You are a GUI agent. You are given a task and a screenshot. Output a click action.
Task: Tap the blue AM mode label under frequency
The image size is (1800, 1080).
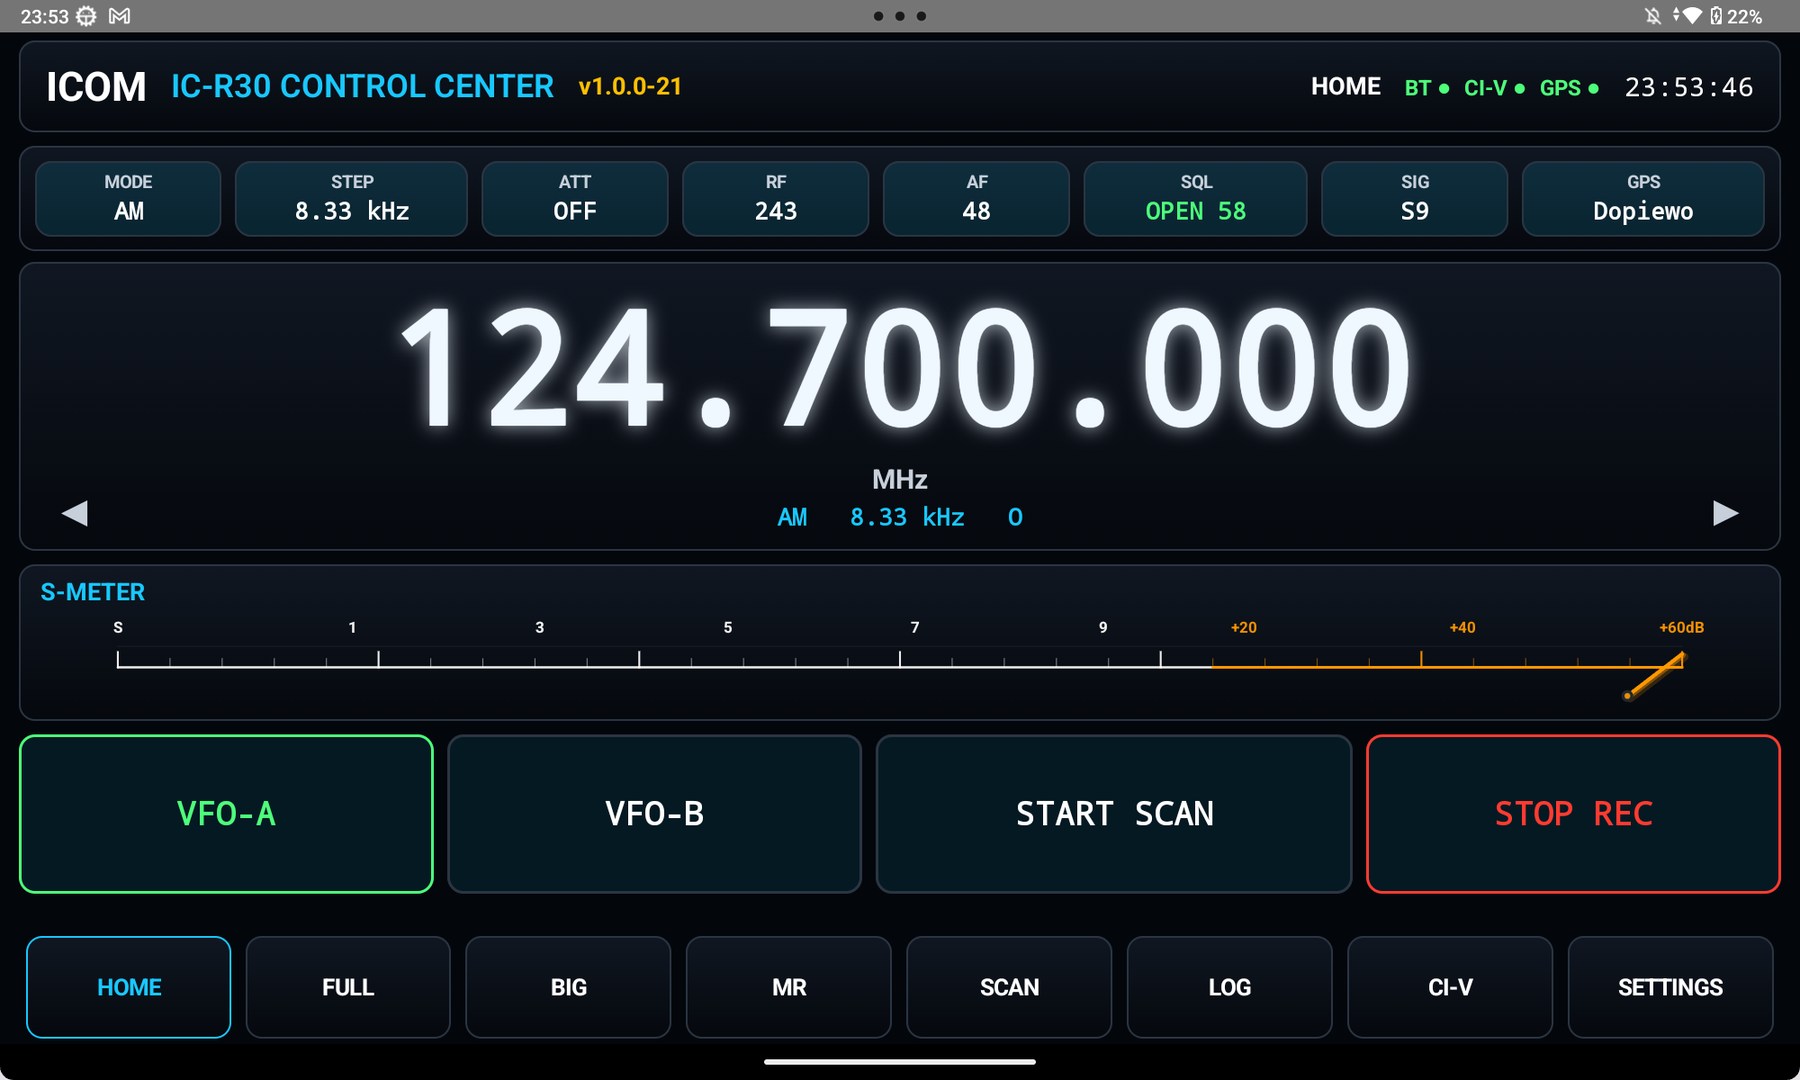[x=792, y=517]
